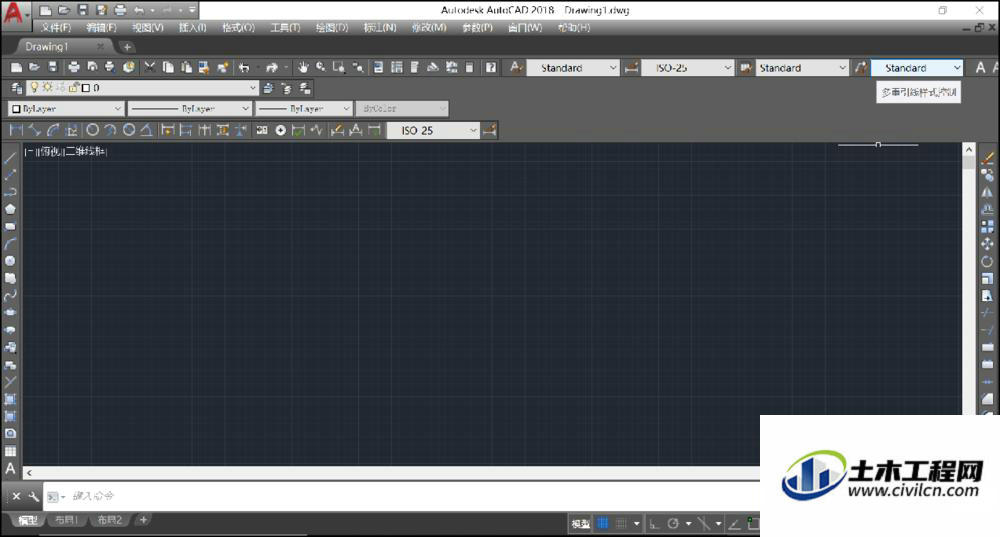
Task: Toggle layer freeze sun icon
Action: click(47, 87)
